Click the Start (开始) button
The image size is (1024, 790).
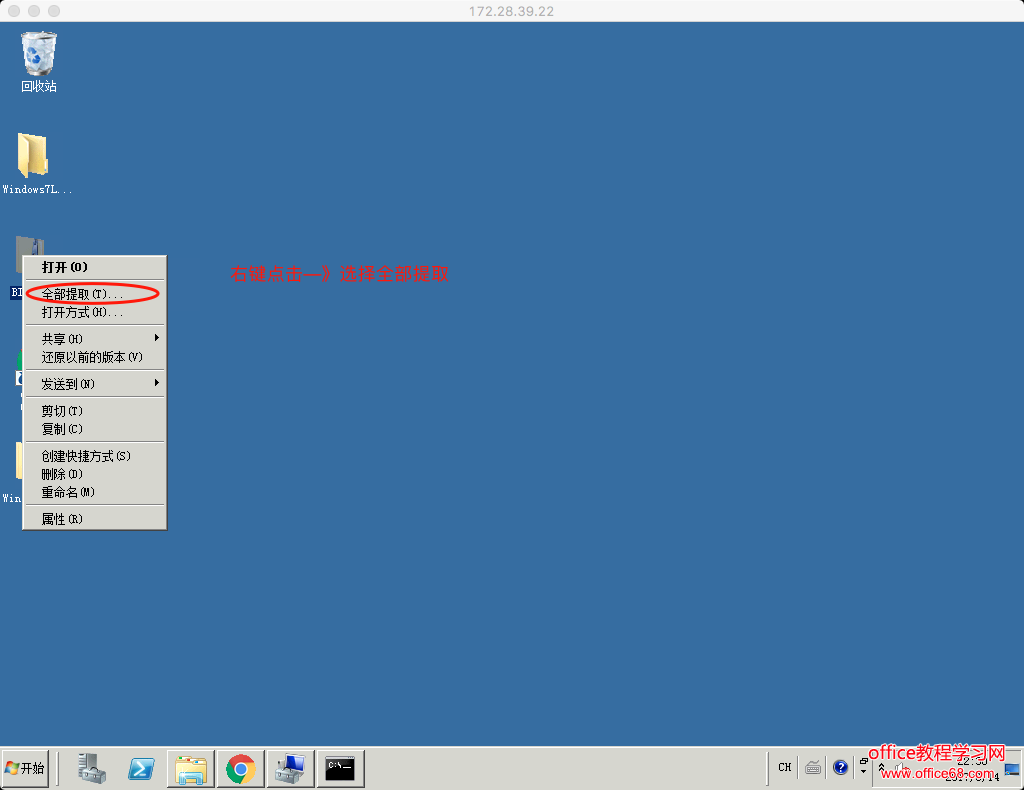point(25,768)
